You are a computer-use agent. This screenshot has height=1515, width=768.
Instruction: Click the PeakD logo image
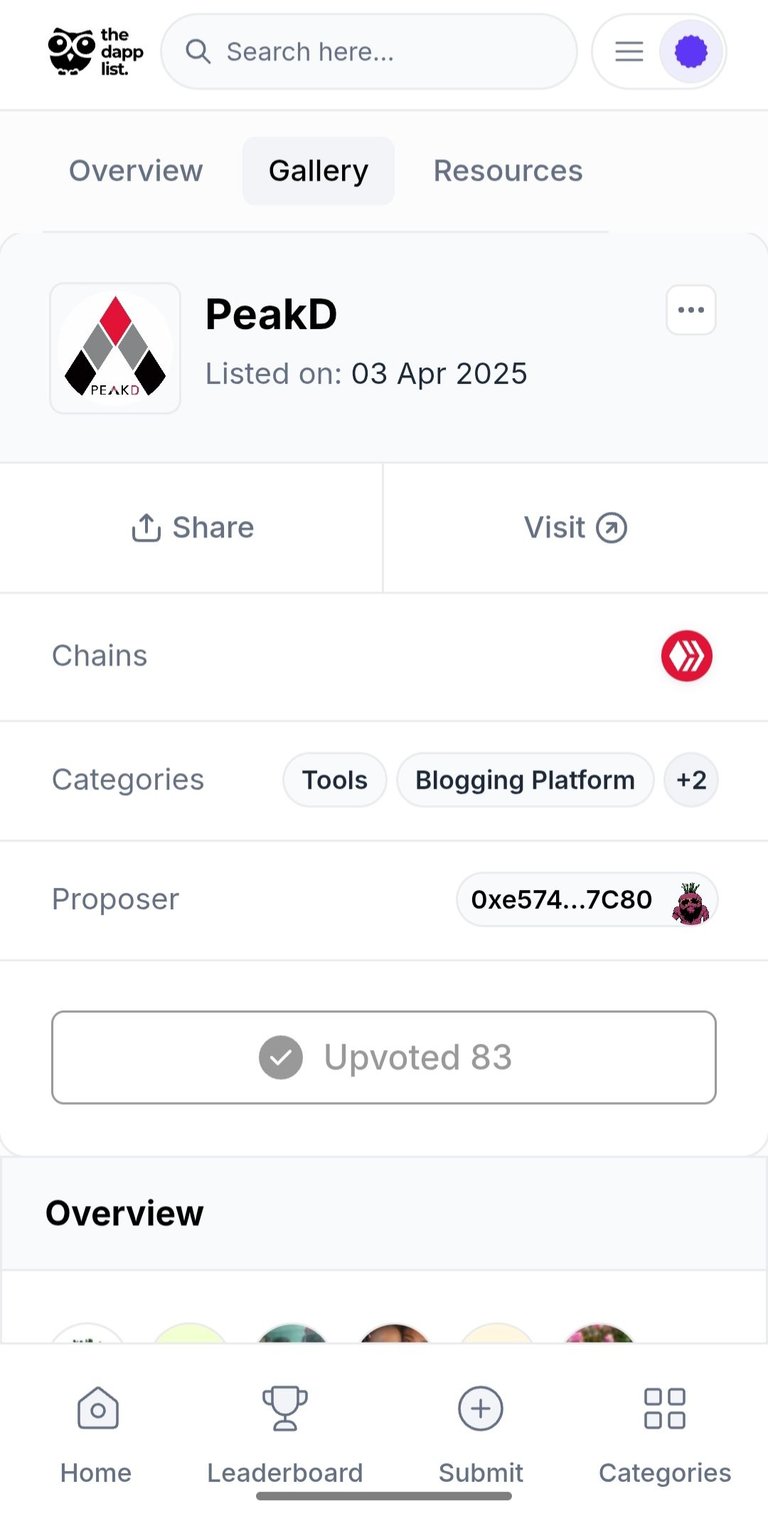(115, 348)
